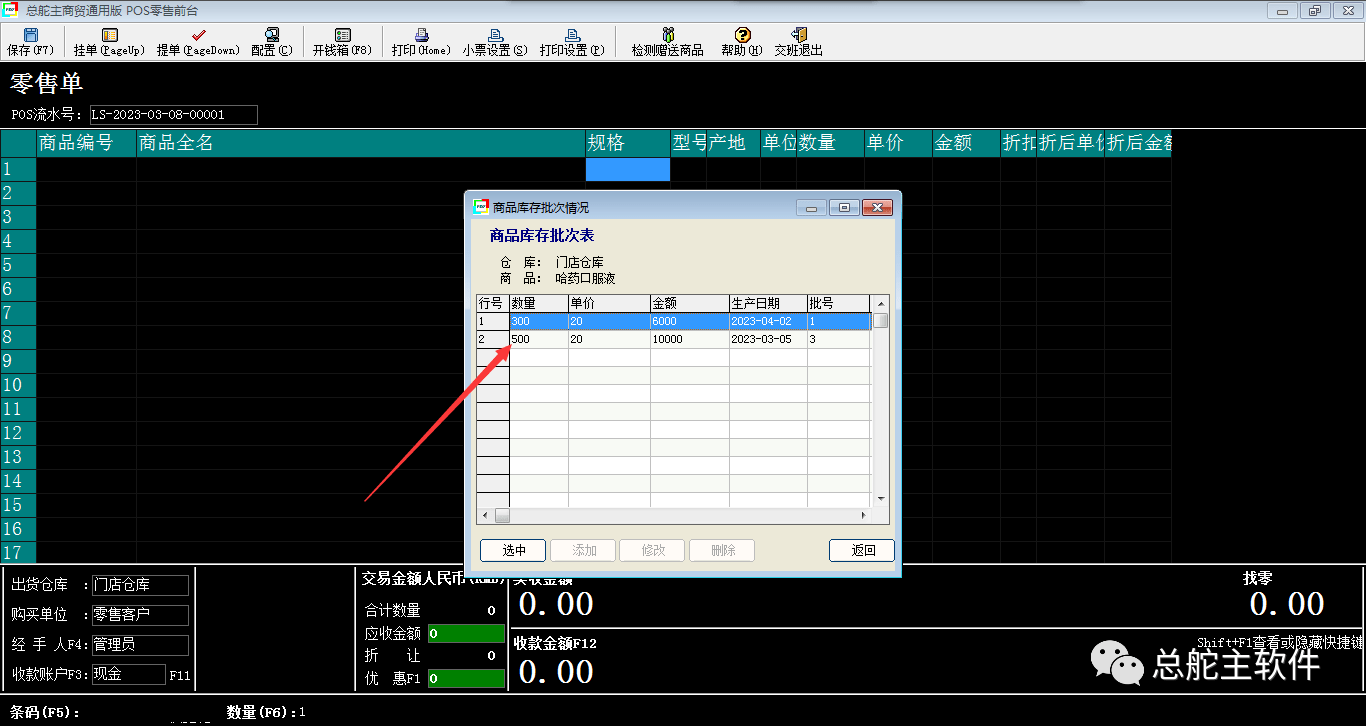Select batch row with quantity 500
The image size is (1366, 726).
click(x=673, y=340)
